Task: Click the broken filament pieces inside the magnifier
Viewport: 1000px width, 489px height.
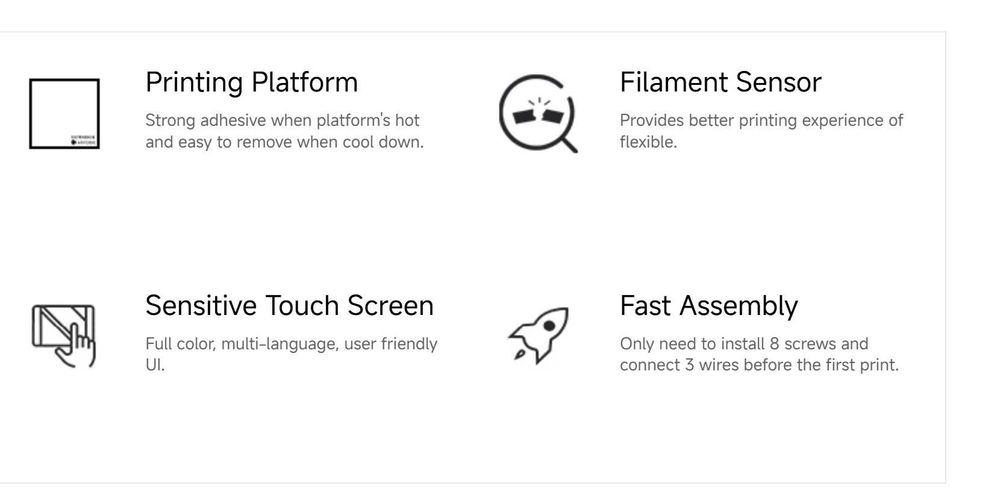Action: 536,113
